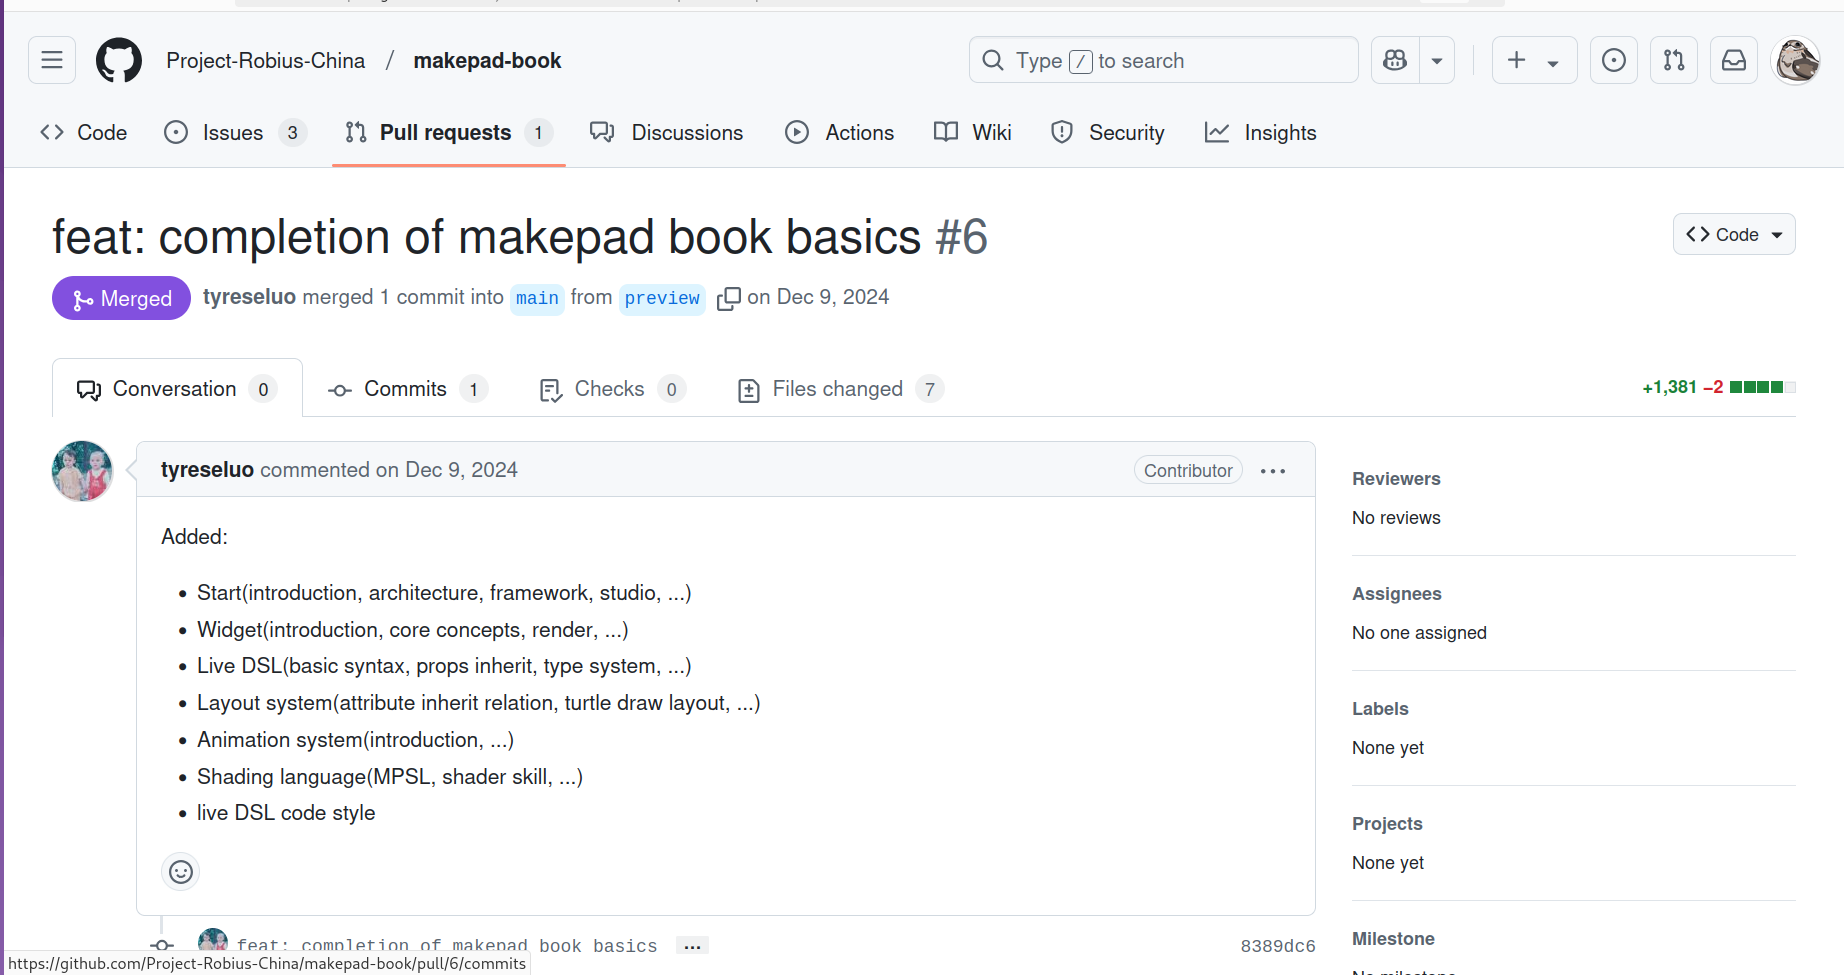The image size is (1844, 975).
Task: Click the Contributor badge on the comment
Action: [x=1188, y=470]
